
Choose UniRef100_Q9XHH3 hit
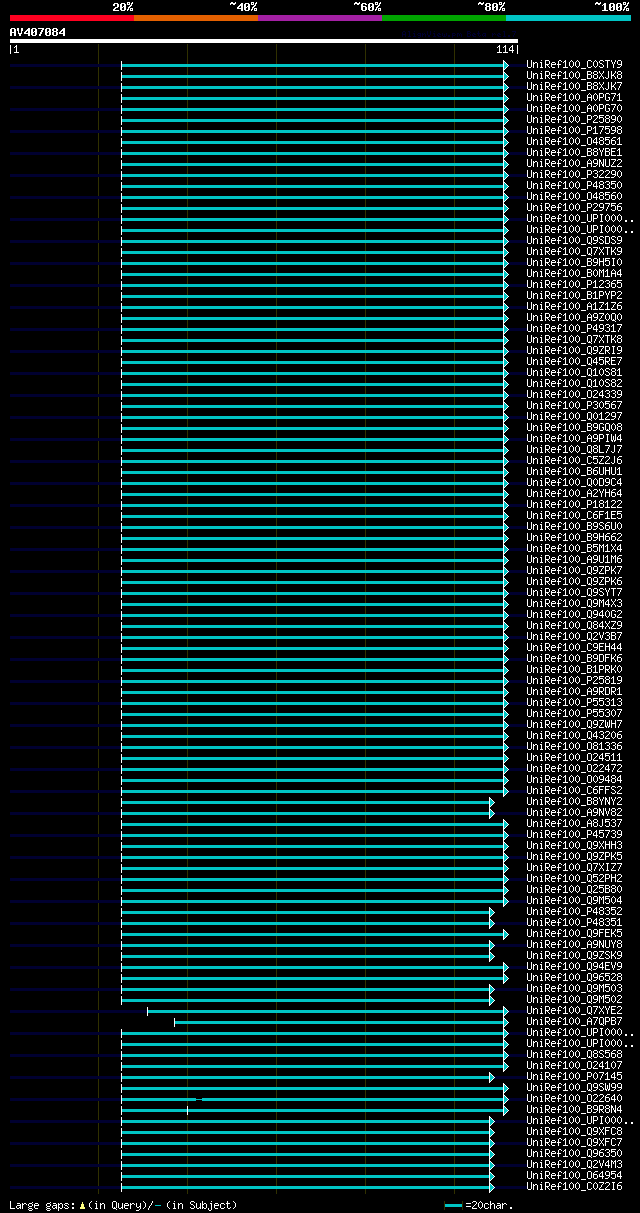[574, 845]
